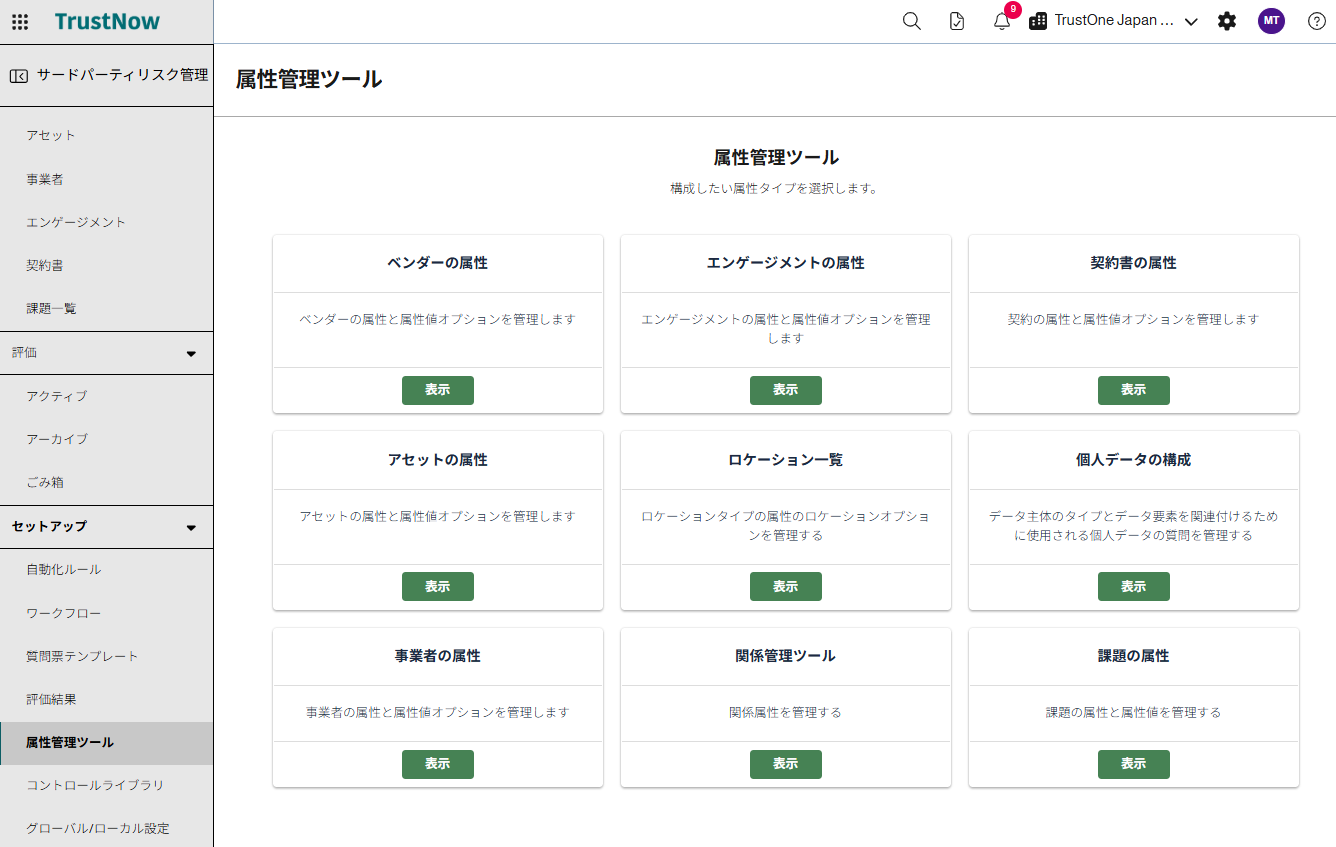Select 属性管理ツール in the sidebar
This screenshot has width=1336, height=847.
pyautogui.click(x=106, y=743)
